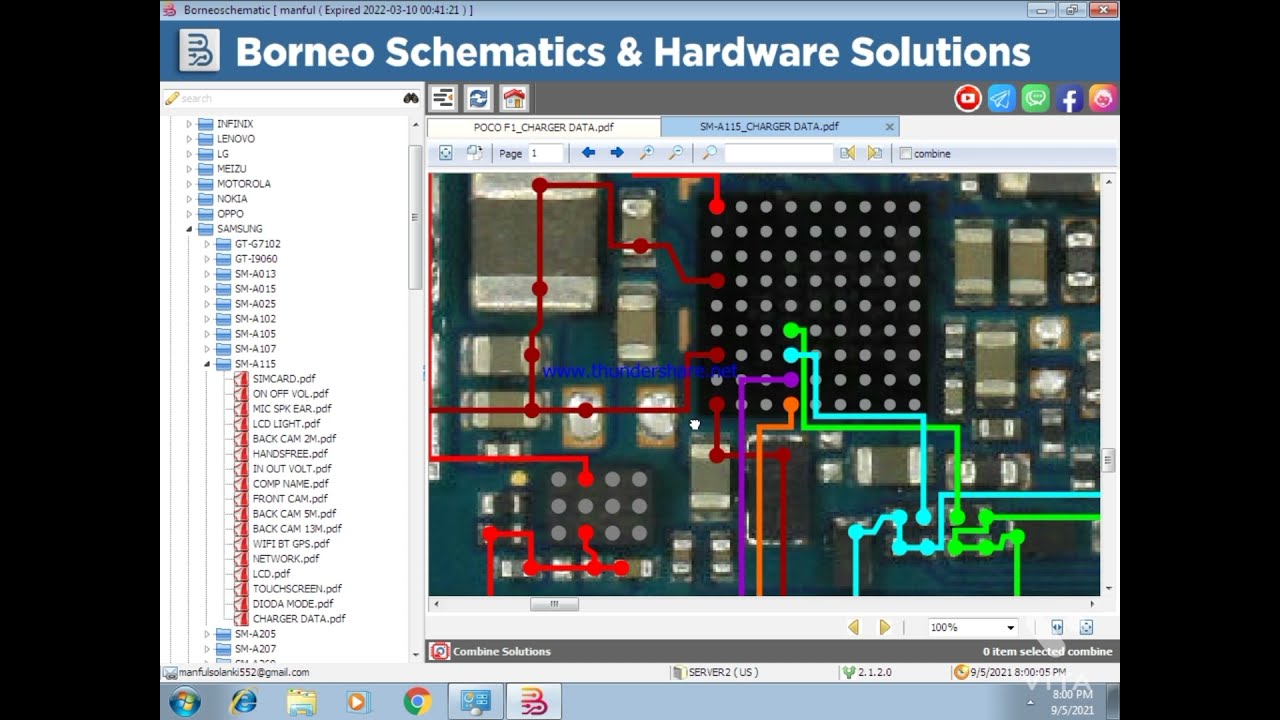Expand the GT-G7102 folder
Image resolution: width=1280 pixels, height=720 pixels.
207,244
